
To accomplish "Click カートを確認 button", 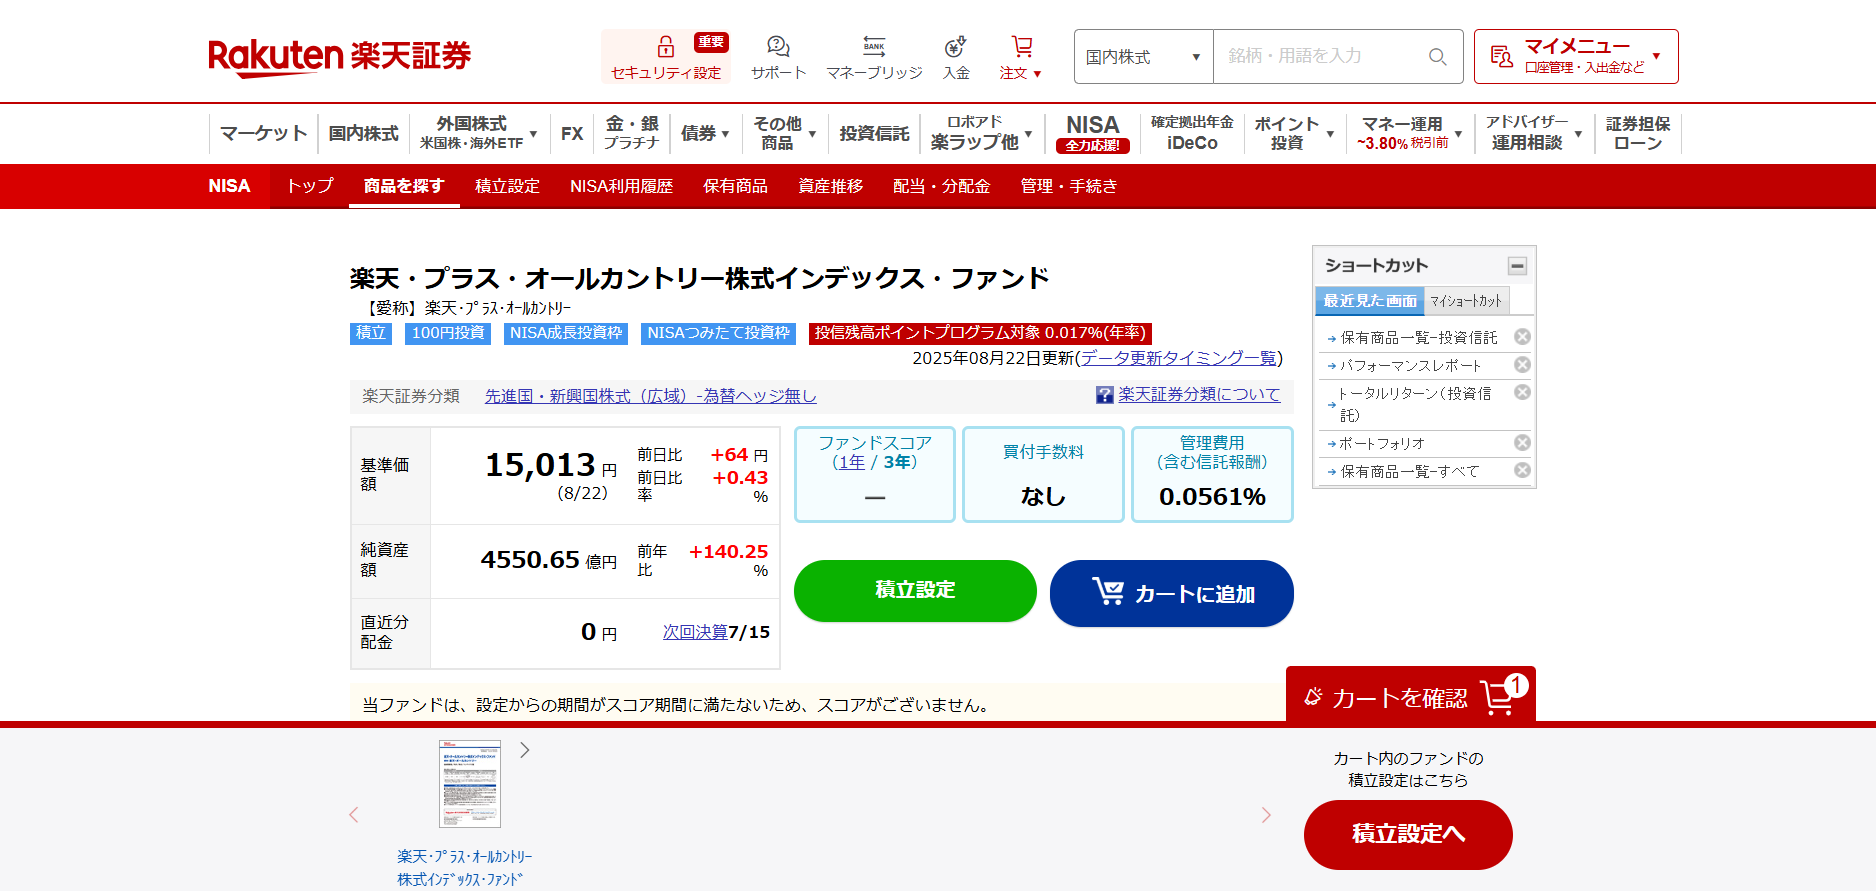I will (x=1410, y=696).
